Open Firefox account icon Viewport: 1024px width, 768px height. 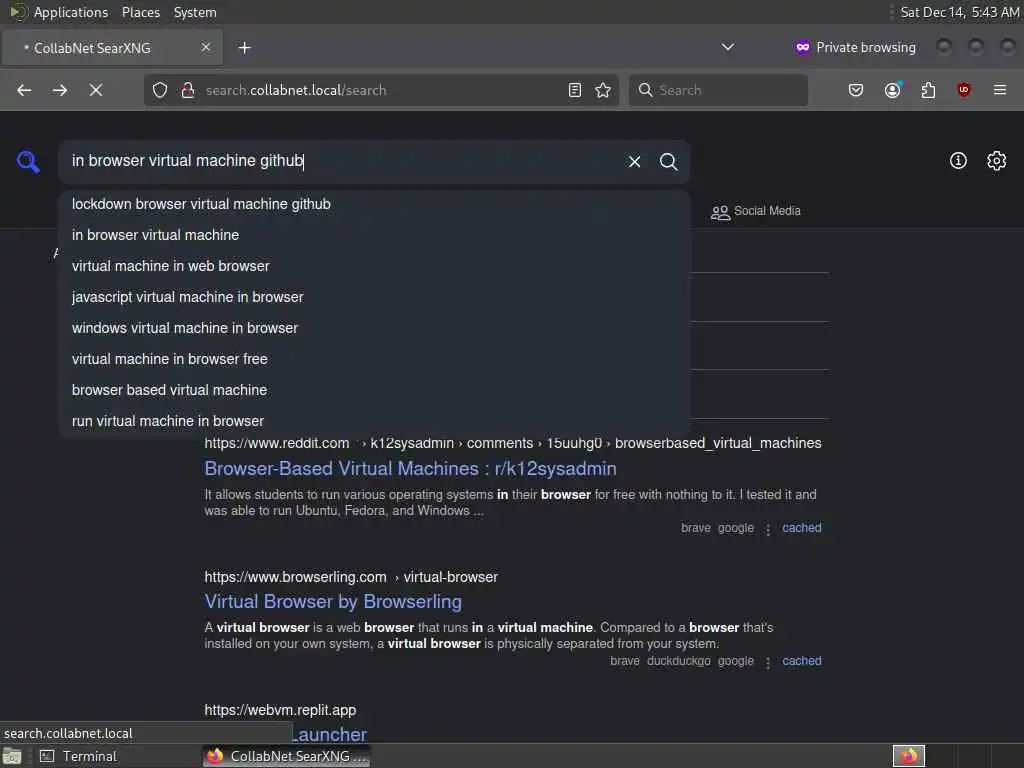(893, 90)
